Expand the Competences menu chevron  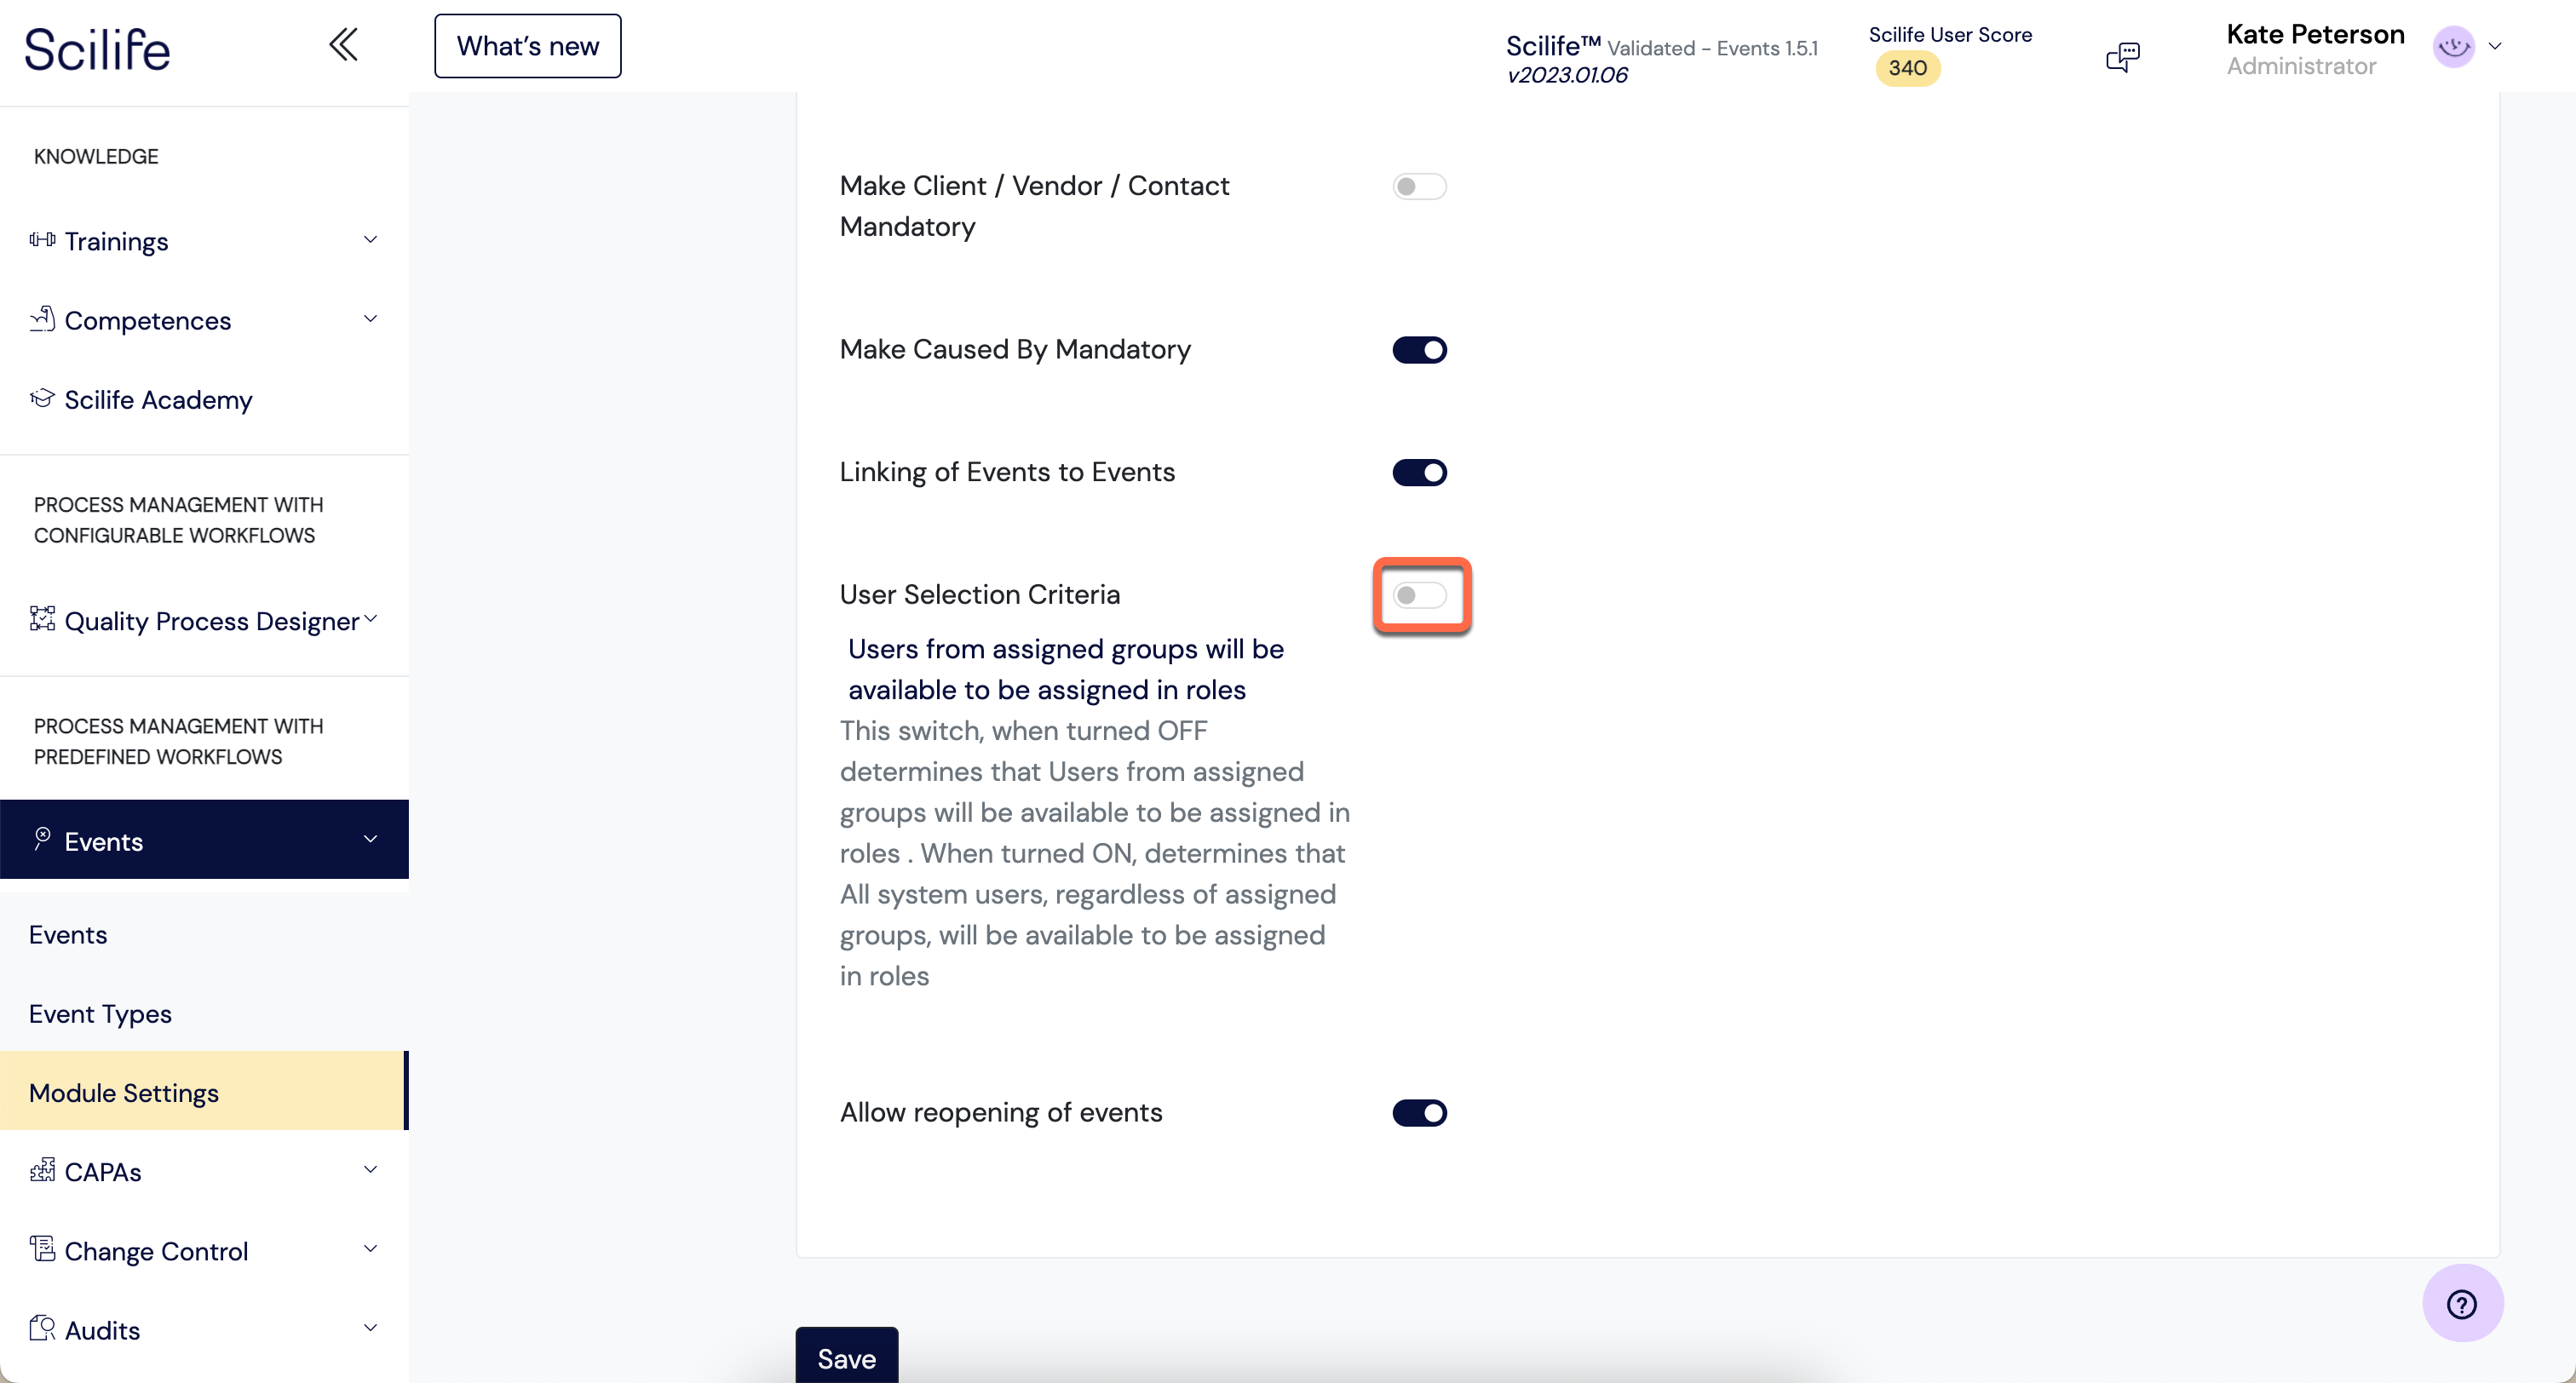tap(370, 319)
